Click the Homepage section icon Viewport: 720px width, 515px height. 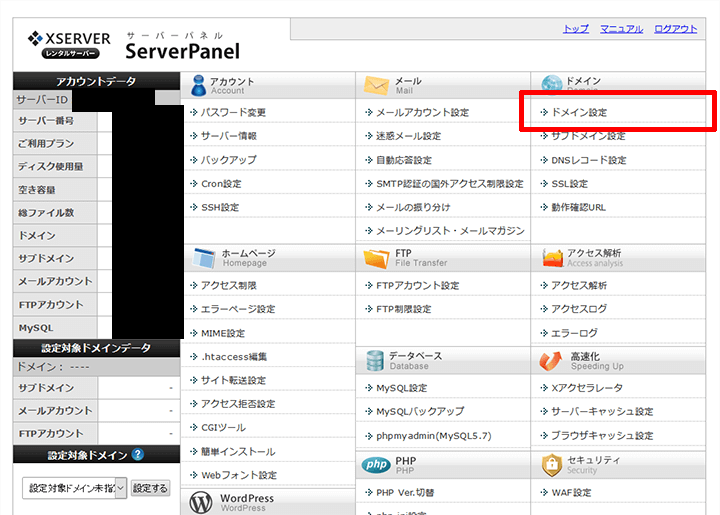coord(203,258)
